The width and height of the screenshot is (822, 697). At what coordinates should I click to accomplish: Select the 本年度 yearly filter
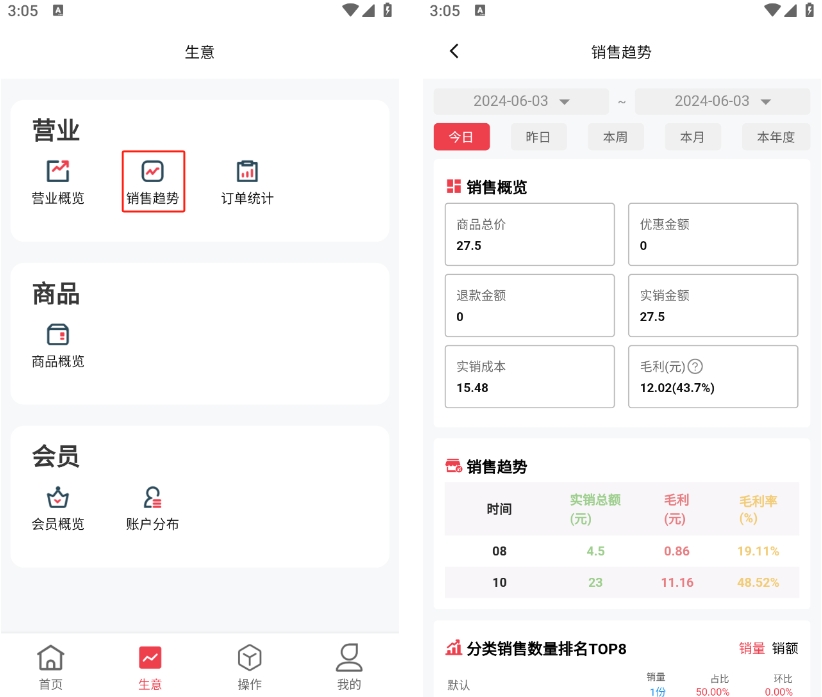click(x=775, y=137)
